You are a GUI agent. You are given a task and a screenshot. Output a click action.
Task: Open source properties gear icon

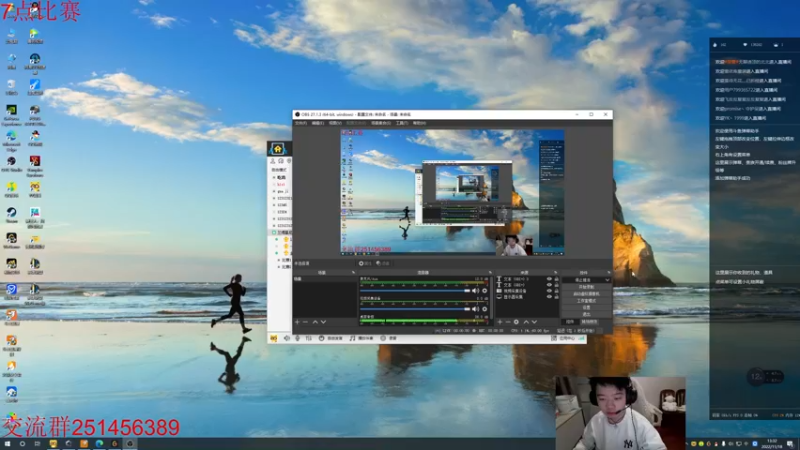point(516,322)
